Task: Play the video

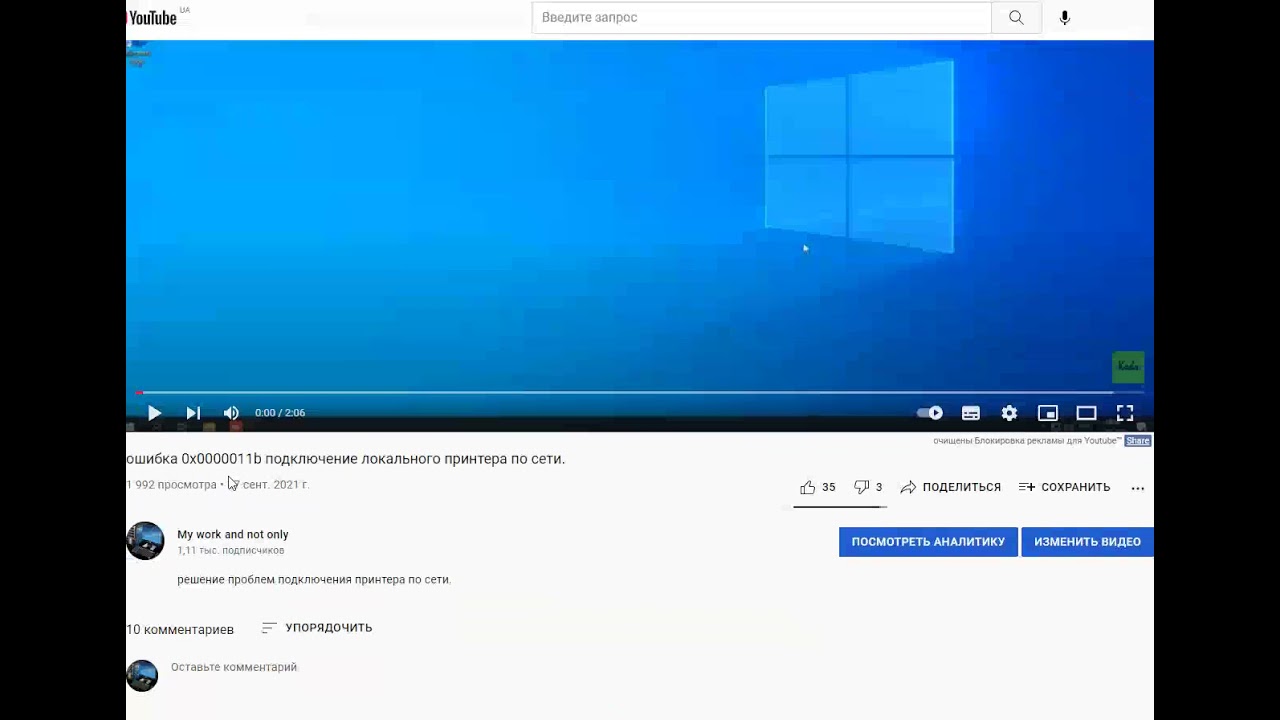Action: click(x=154, y=413)
